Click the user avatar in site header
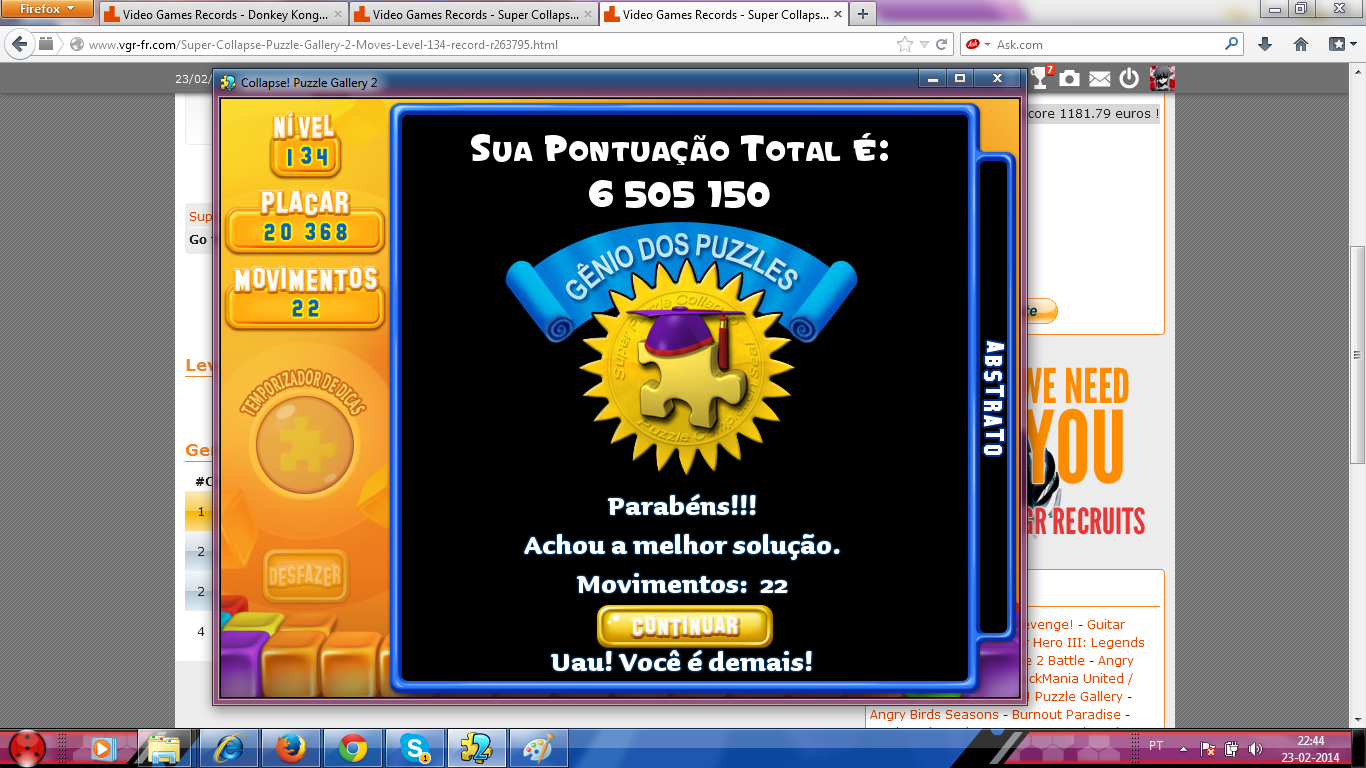 1162,79
